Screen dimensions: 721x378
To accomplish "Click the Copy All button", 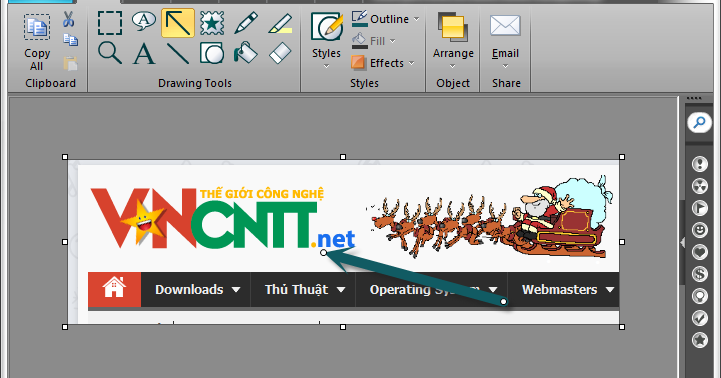I will tap(37, 42).
